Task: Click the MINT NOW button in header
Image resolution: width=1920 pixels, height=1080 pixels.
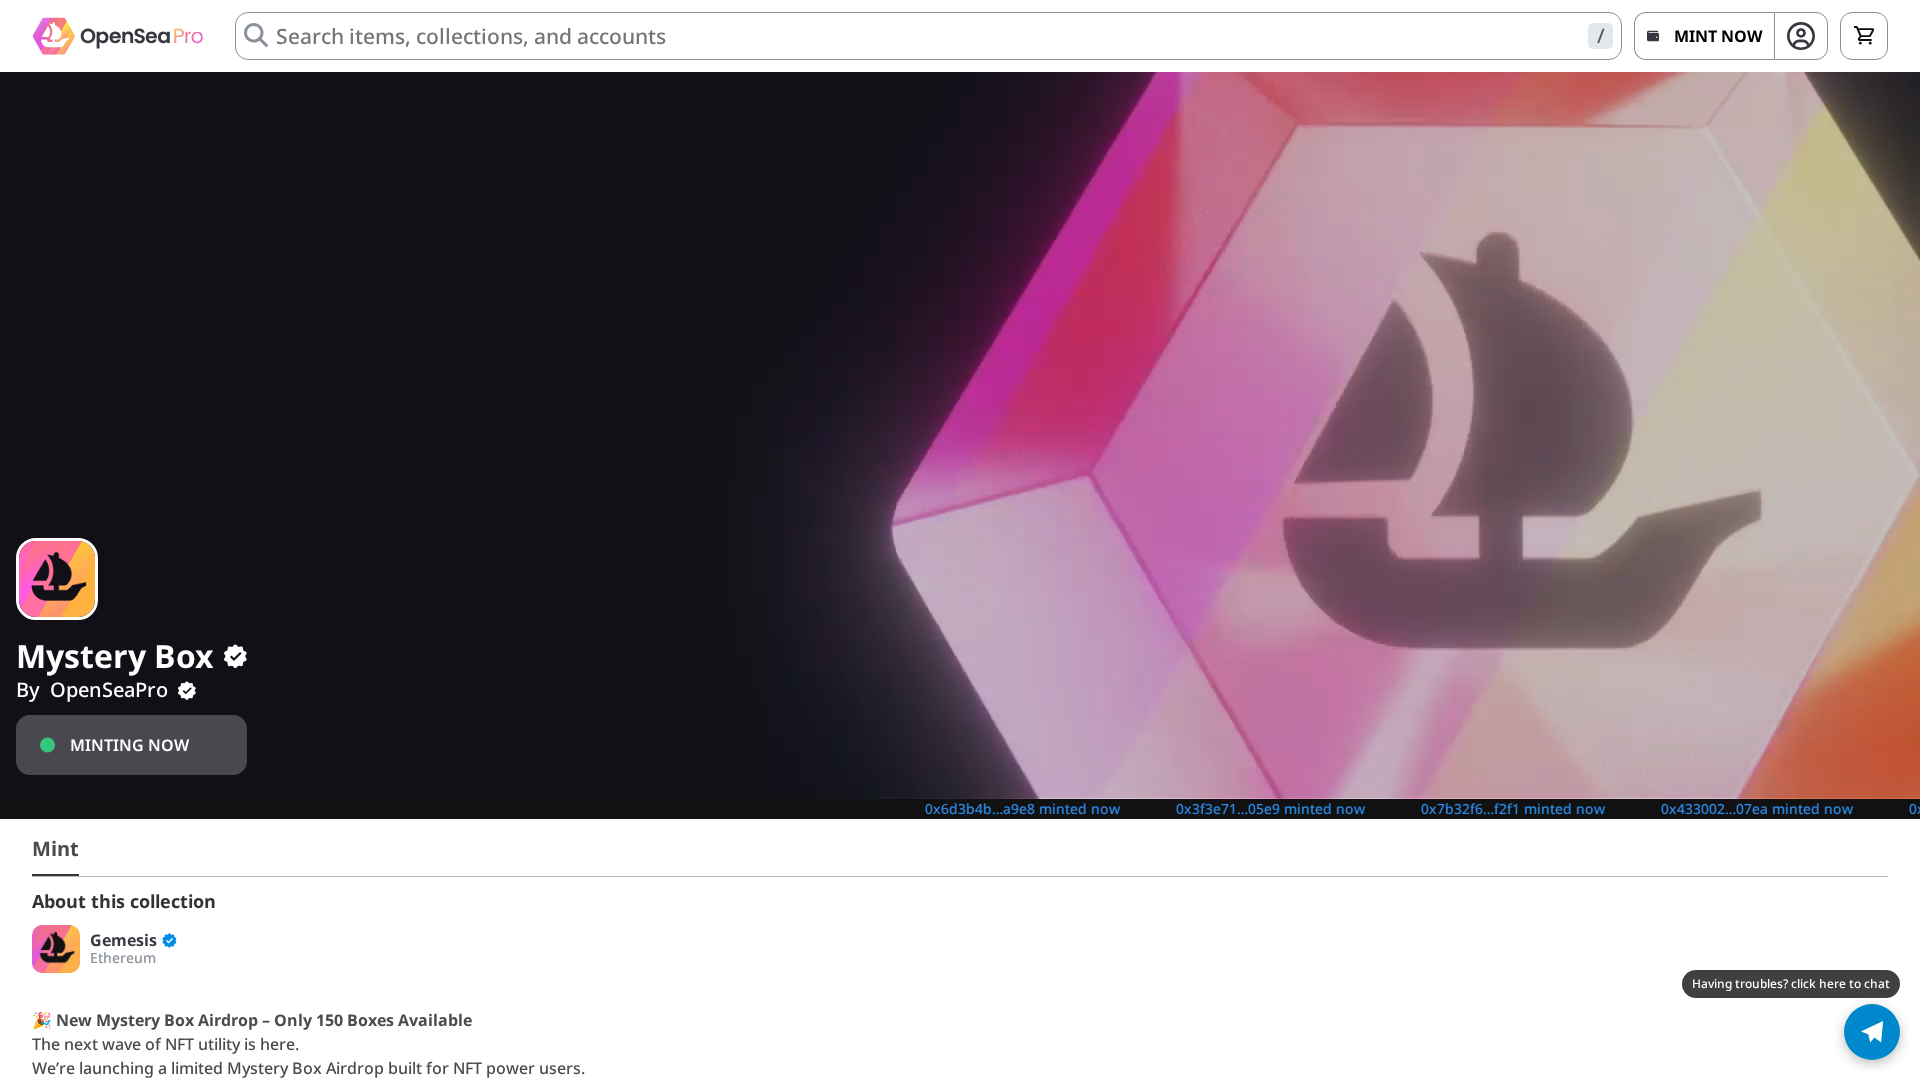Action: coord(1704,36)
